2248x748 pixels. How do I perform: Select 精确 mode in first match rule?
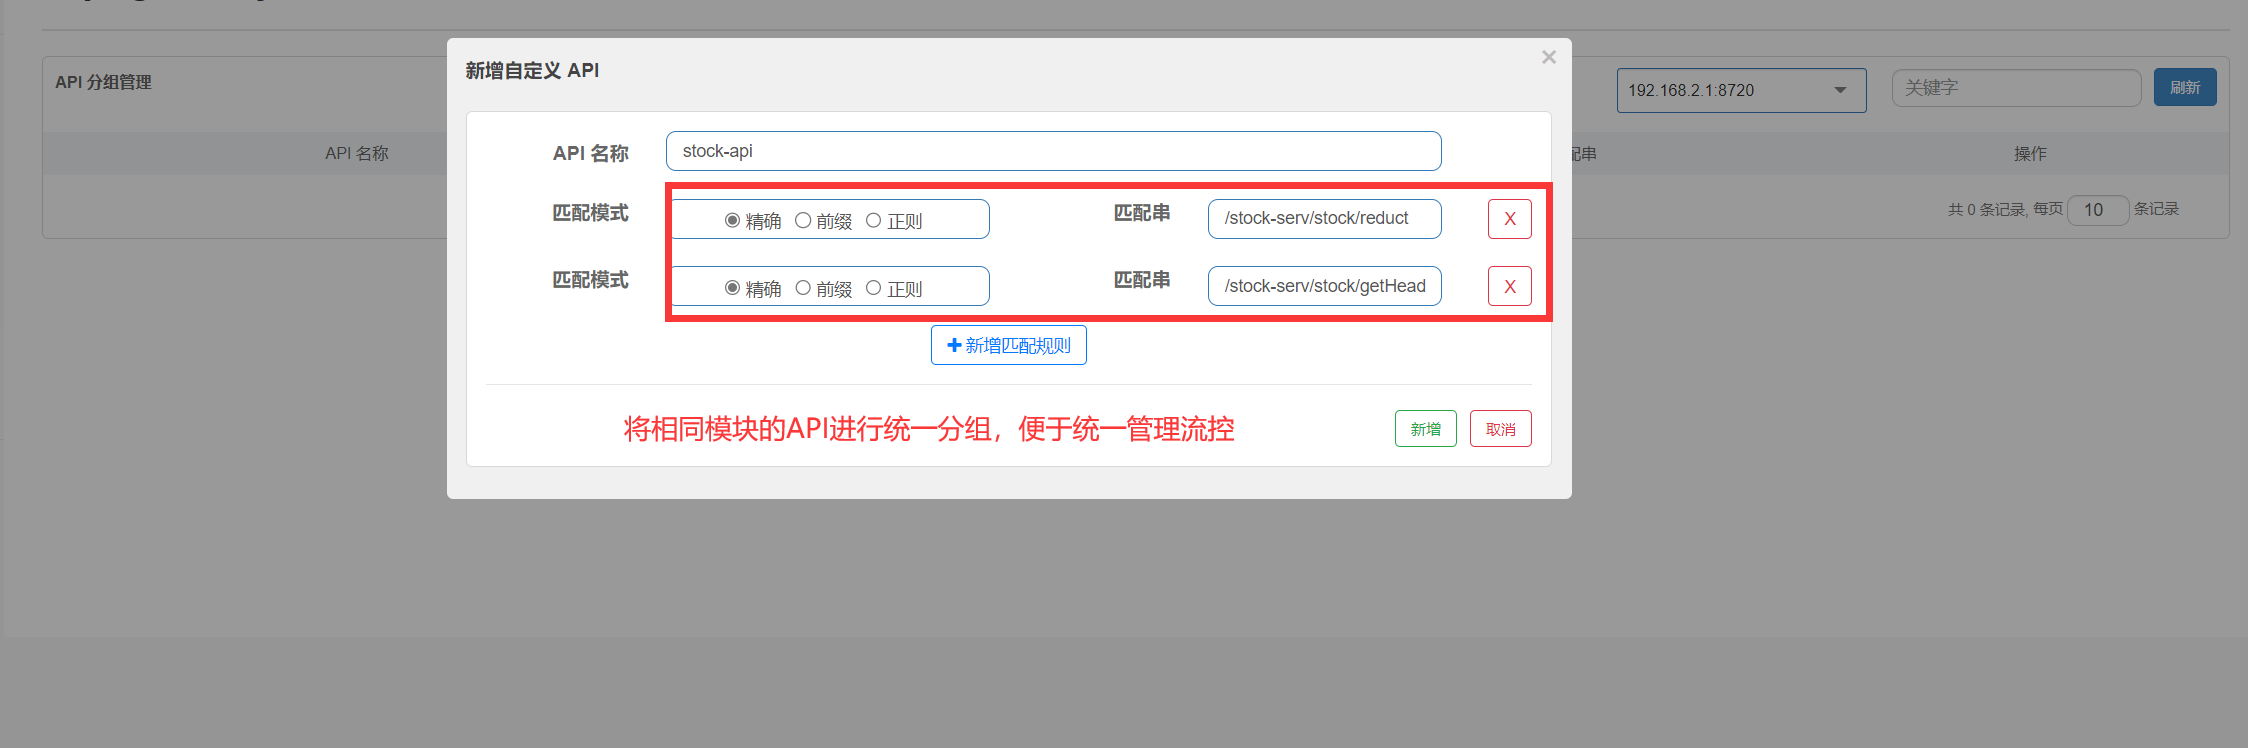coord(732,220)
